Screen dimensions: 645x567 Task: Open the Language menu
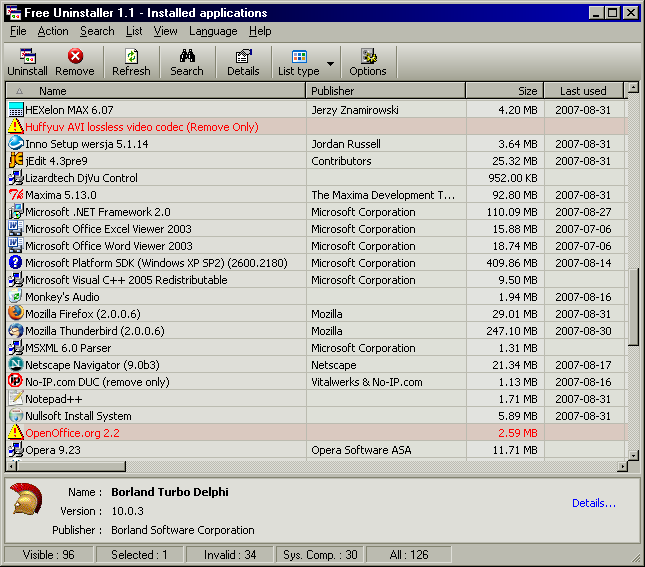pyautogui.click(x=213, y=31)
